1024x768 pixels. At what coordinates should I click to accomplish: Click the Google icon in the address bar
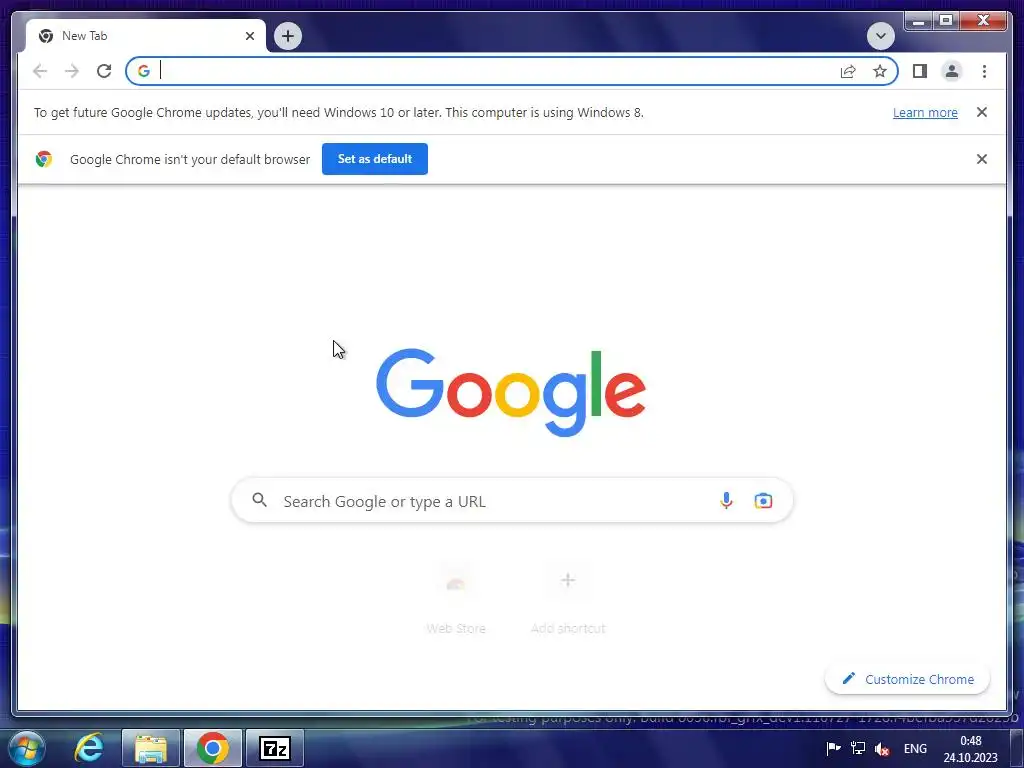pyautogui.click(x=144, y=71)
